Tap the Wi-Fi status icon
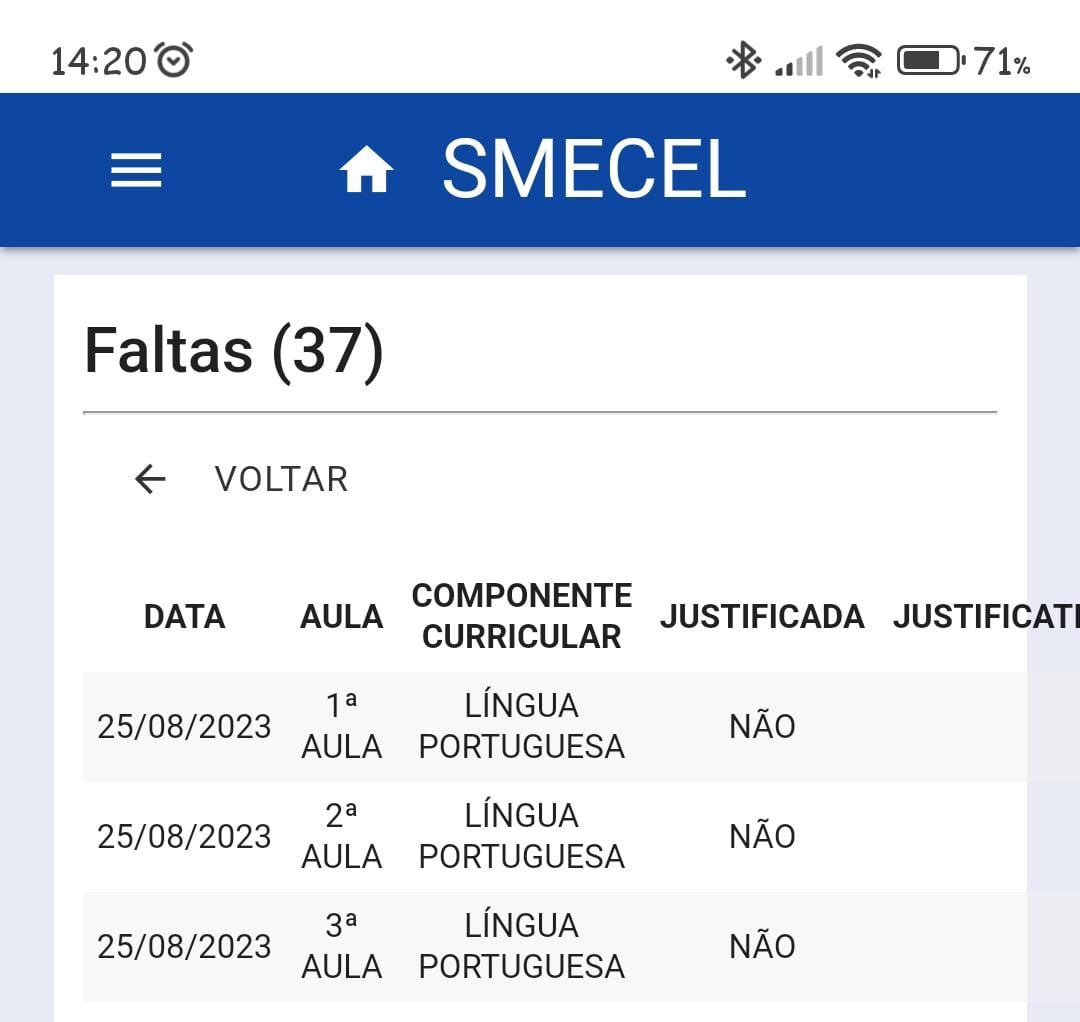This screenshot has width=1080, height=1022. click(x=858, y=61)
